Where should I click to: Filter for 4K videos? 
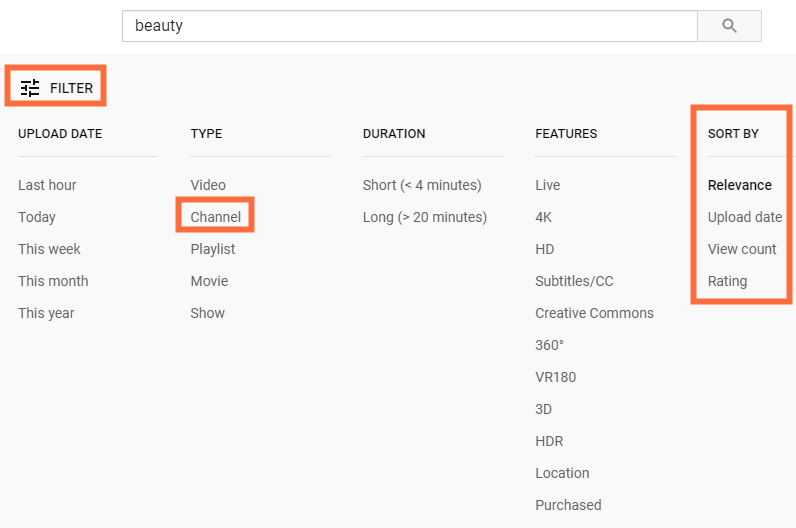(x=544, y=217)
